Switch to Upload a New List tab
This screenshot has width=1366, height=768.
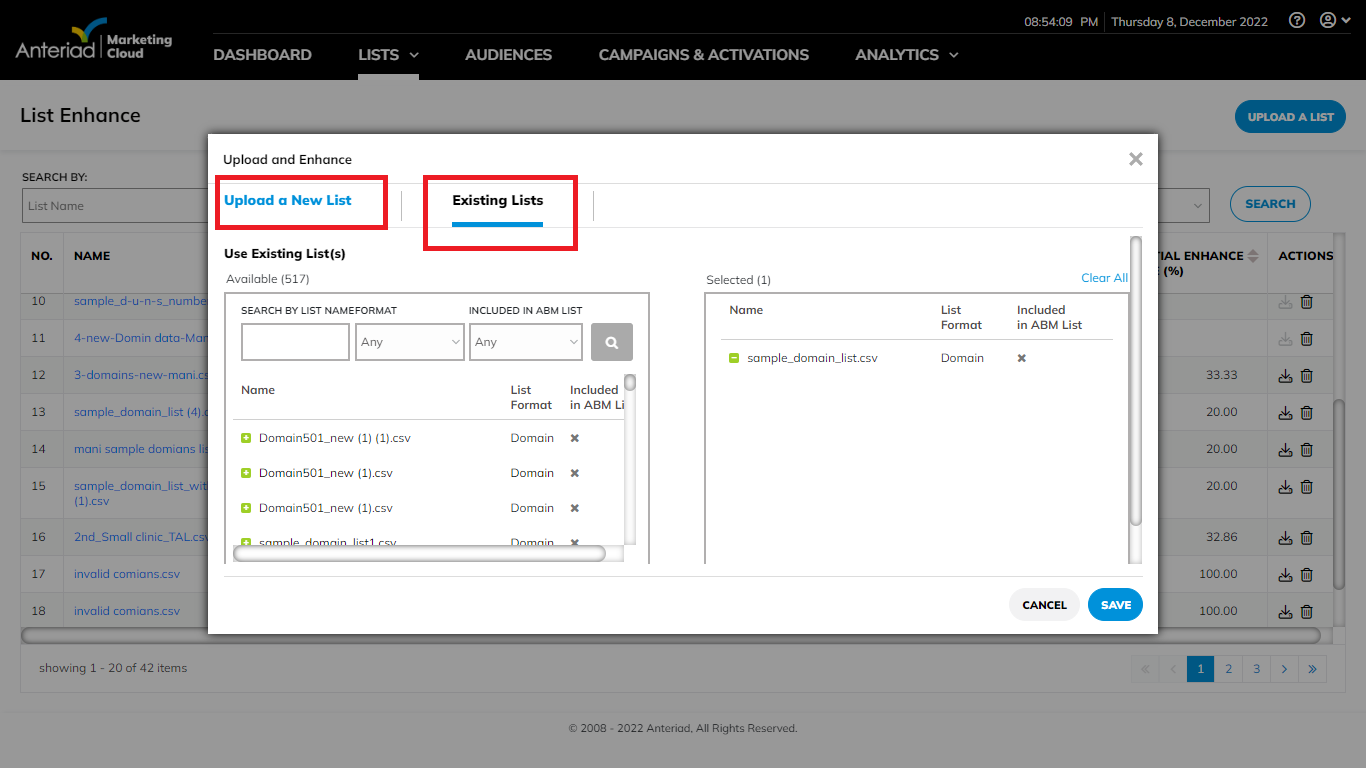tap(288, 200)
